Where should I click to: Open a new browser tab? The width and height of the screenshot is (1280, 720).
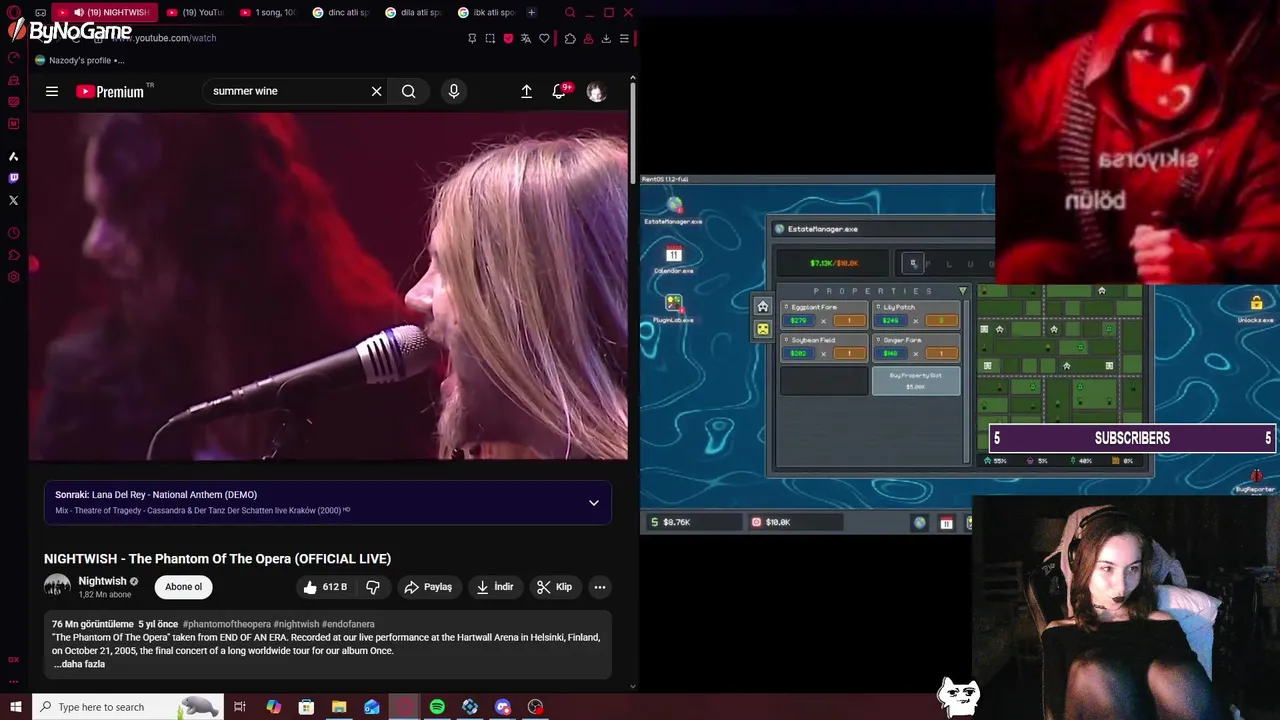531,12
